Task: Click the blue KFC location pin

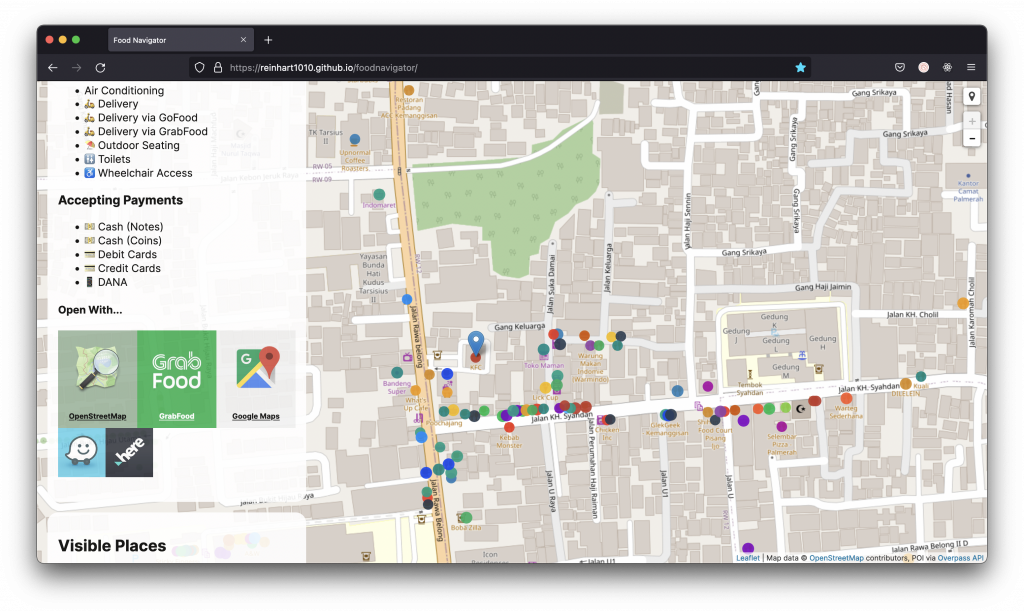Action: [x=476, y=343]
